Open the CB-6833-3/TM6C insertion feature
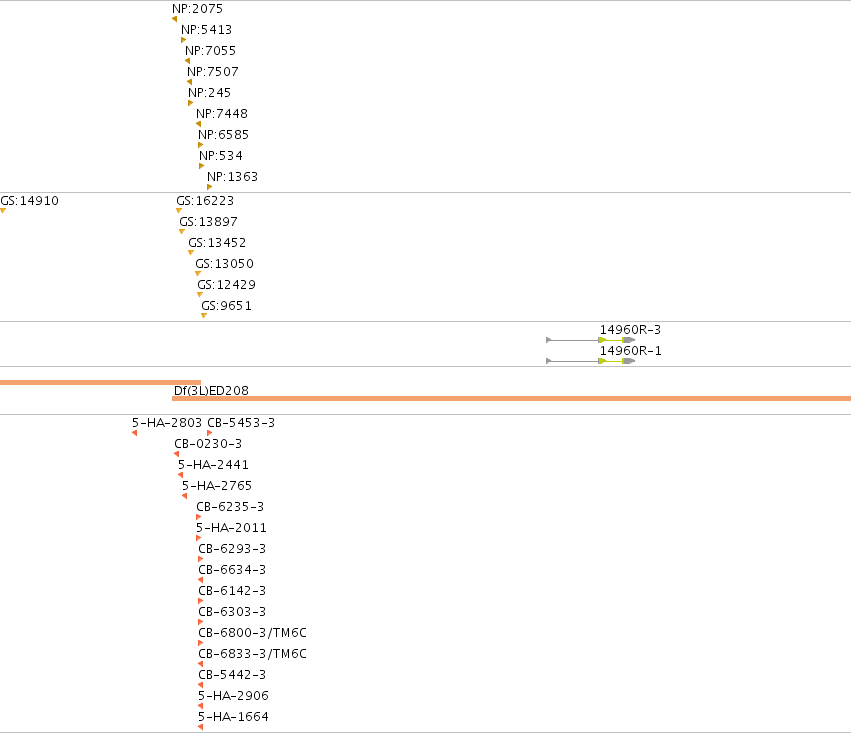 (x=252, y=654)
